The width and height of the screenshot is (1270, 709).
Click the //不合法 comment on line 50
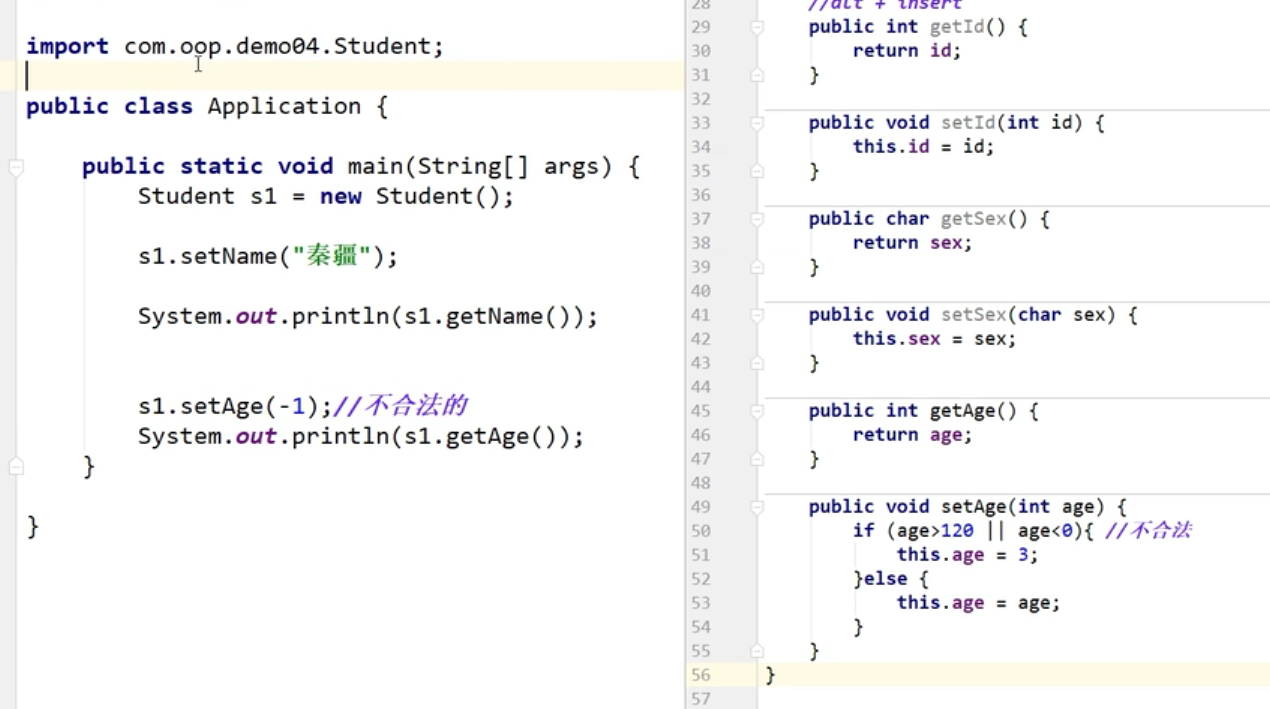click(x=1148, y=531)
